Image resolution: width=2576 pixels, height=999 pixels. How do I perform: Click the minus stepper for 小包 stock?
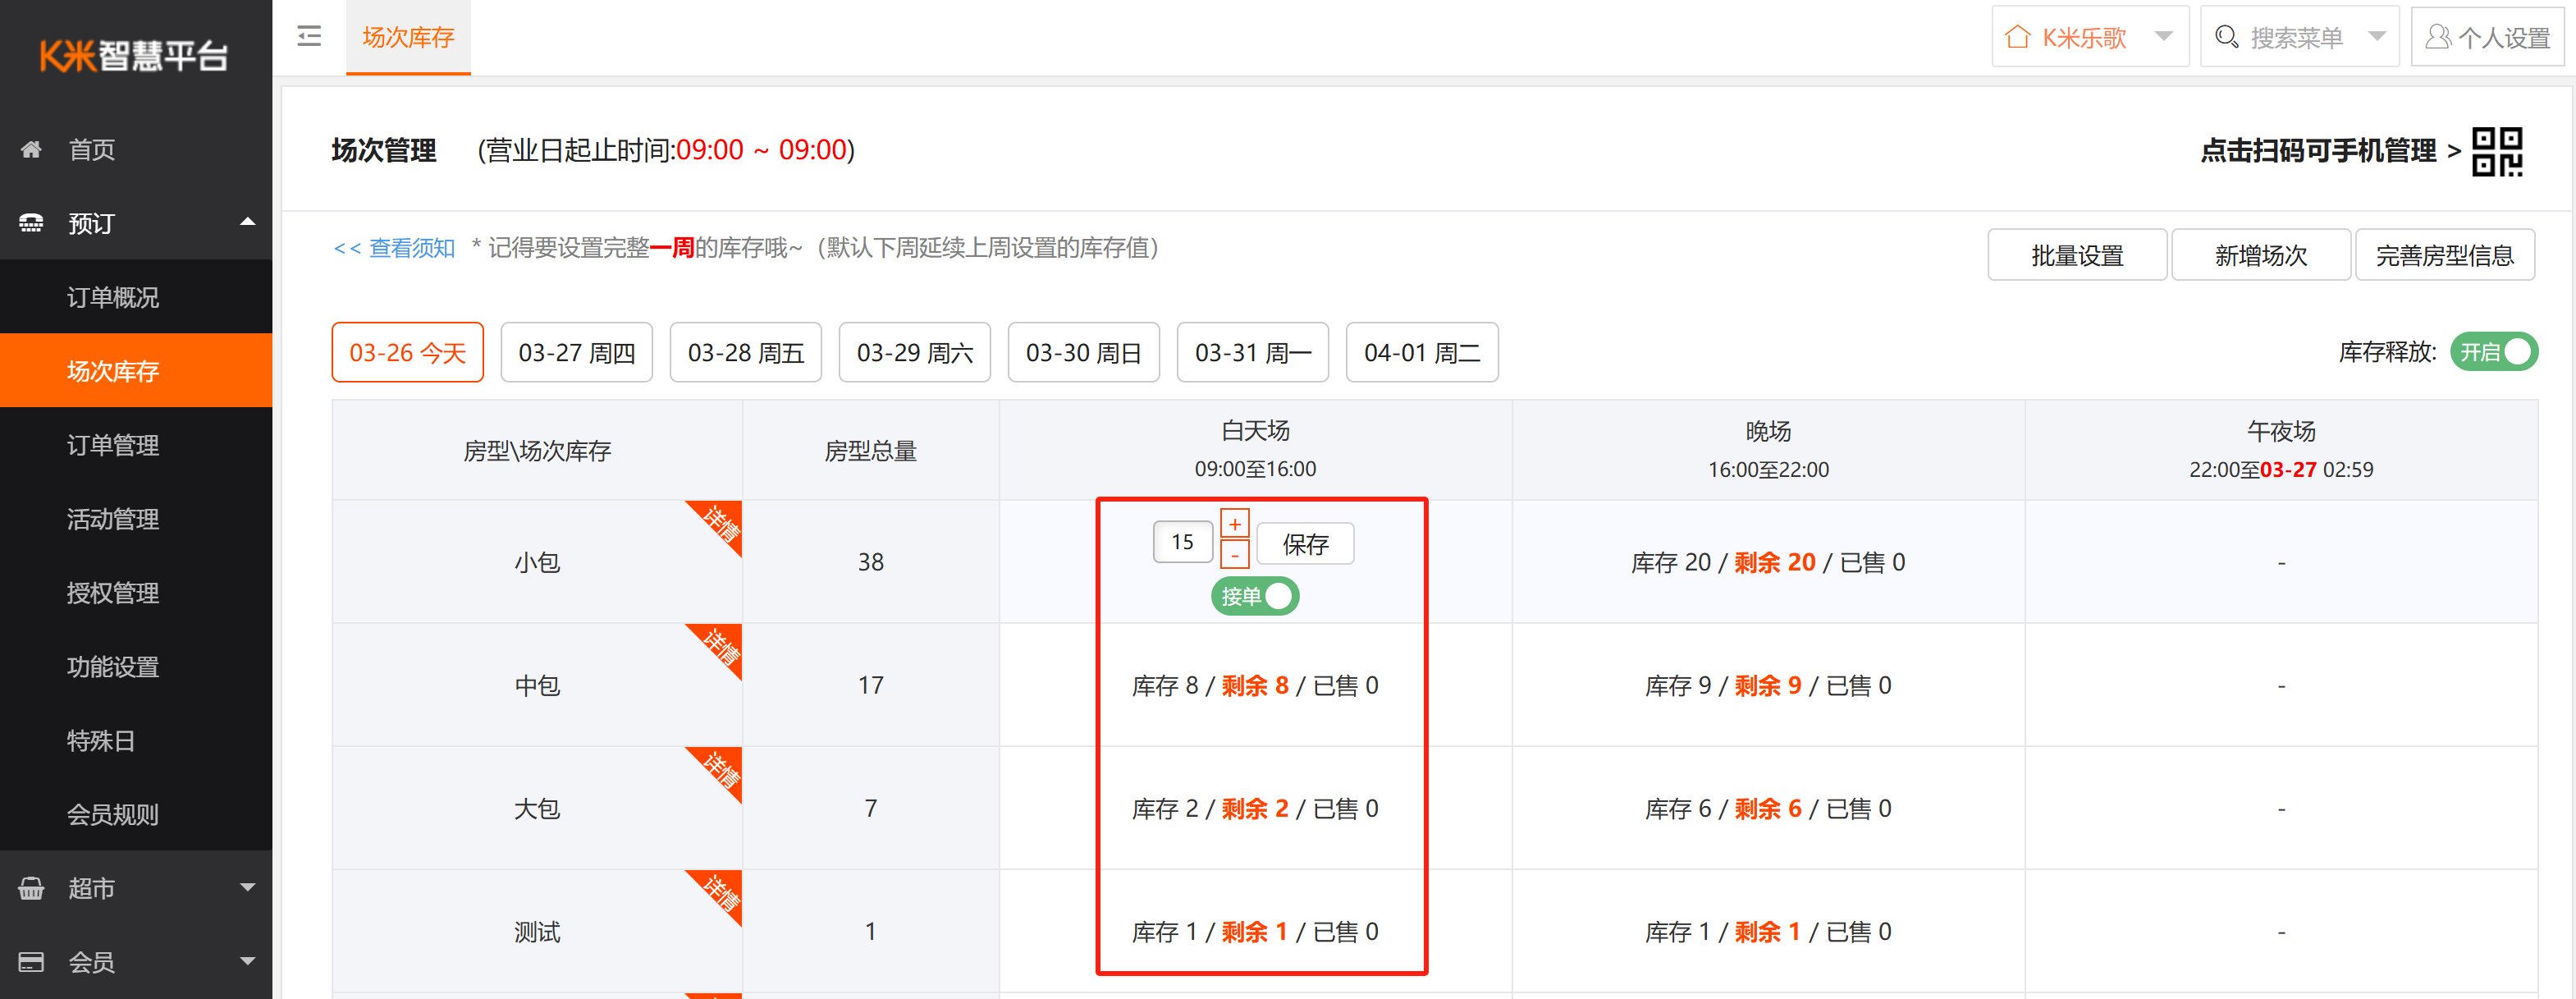pyautogui.click(x=1234, y=554)
